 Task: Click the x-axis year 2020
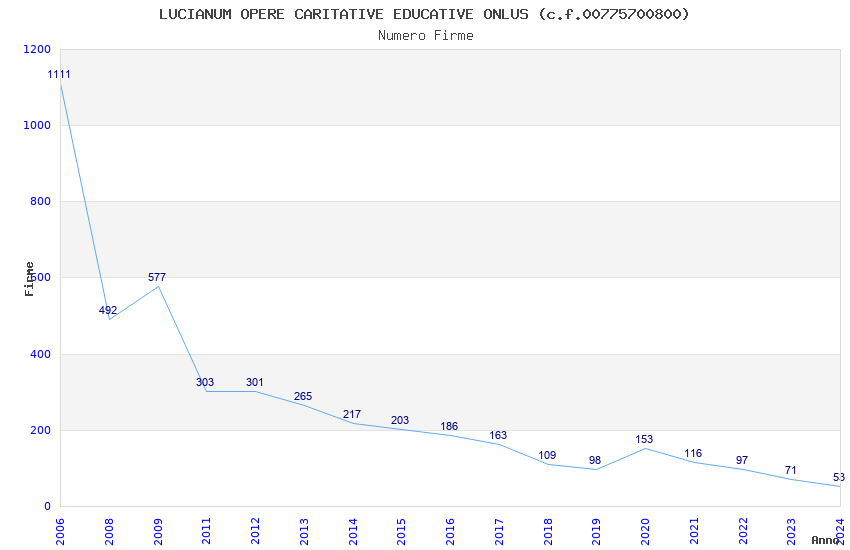(x=645, y=531)
